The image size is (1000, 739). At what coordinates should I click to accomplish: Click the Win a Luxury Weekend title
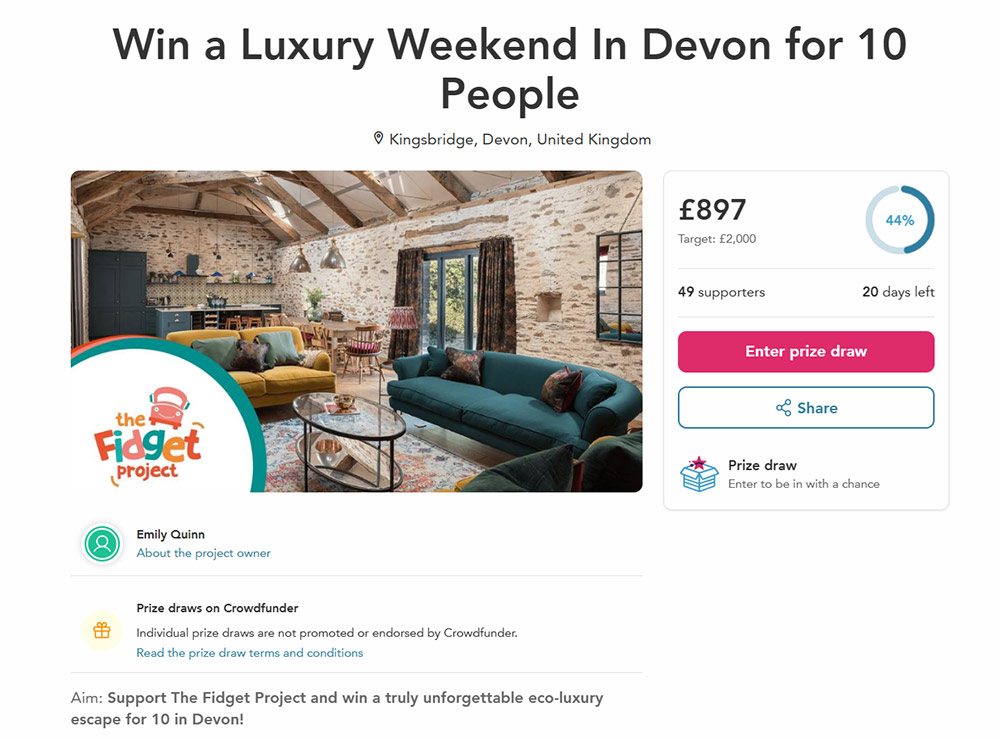(x=510, y=69)
